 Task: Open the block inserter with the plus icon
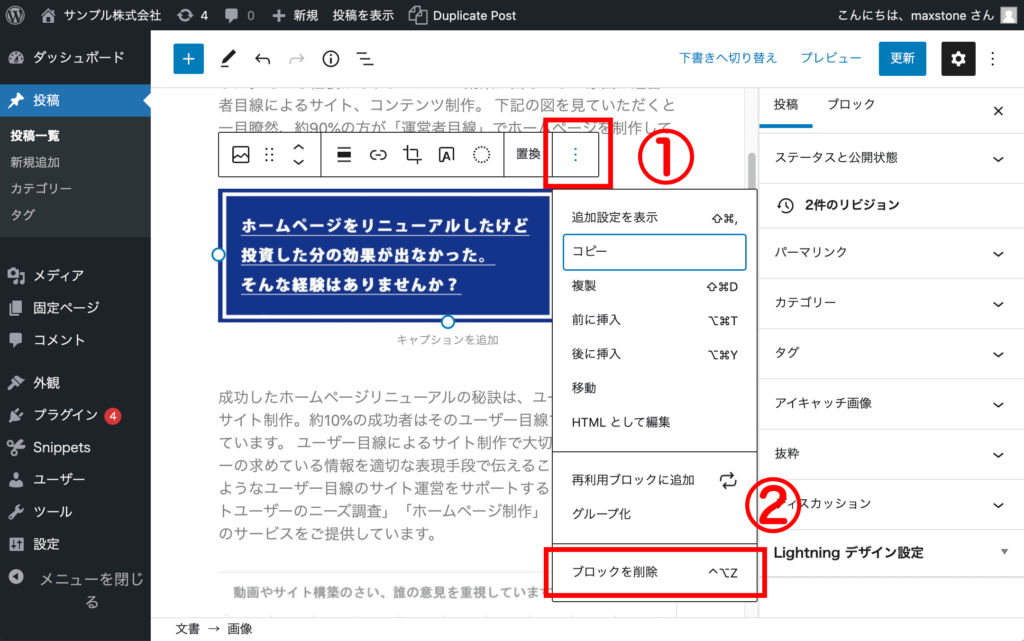[x=188, y=58]
